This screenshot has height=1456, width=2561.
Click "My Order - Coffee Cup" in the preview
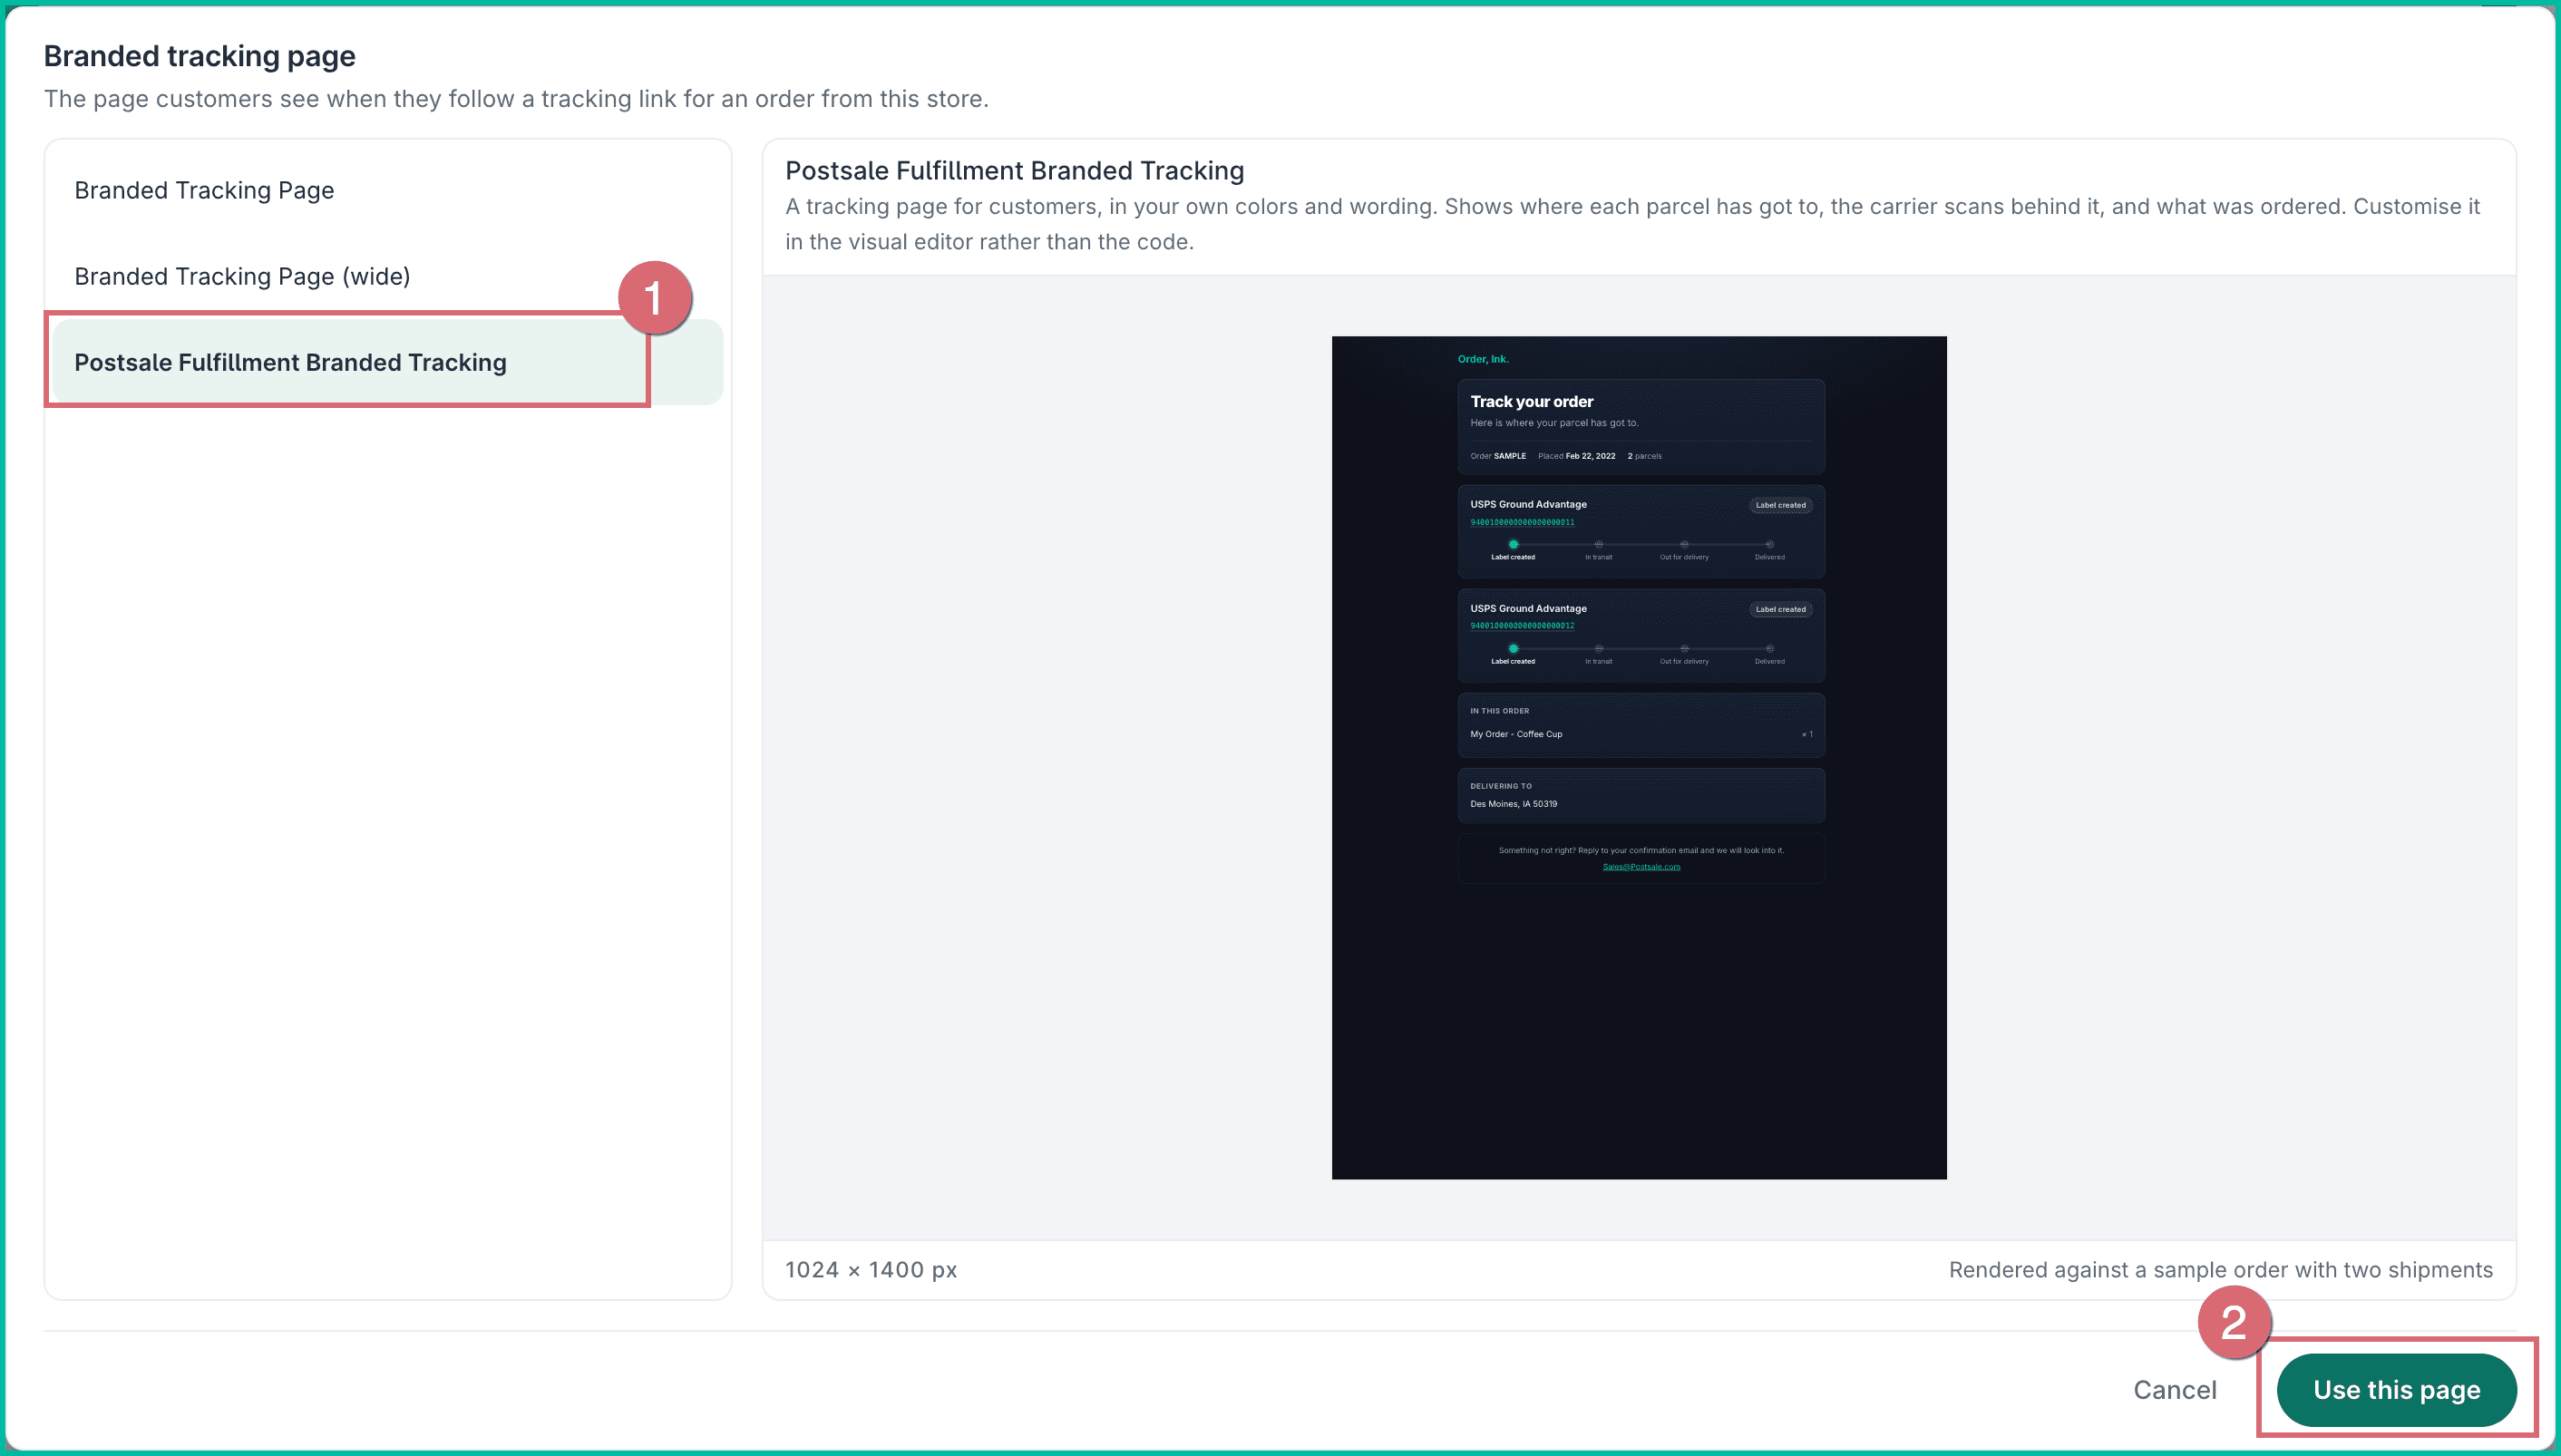[1516, 734]
